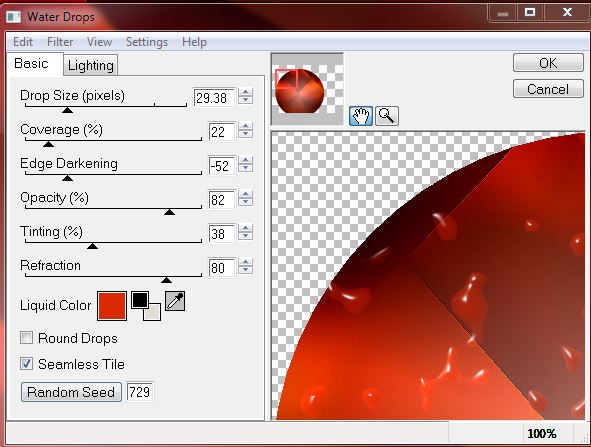
Task: Switch to the Lighting tab
Action: [x=90, y=66]
